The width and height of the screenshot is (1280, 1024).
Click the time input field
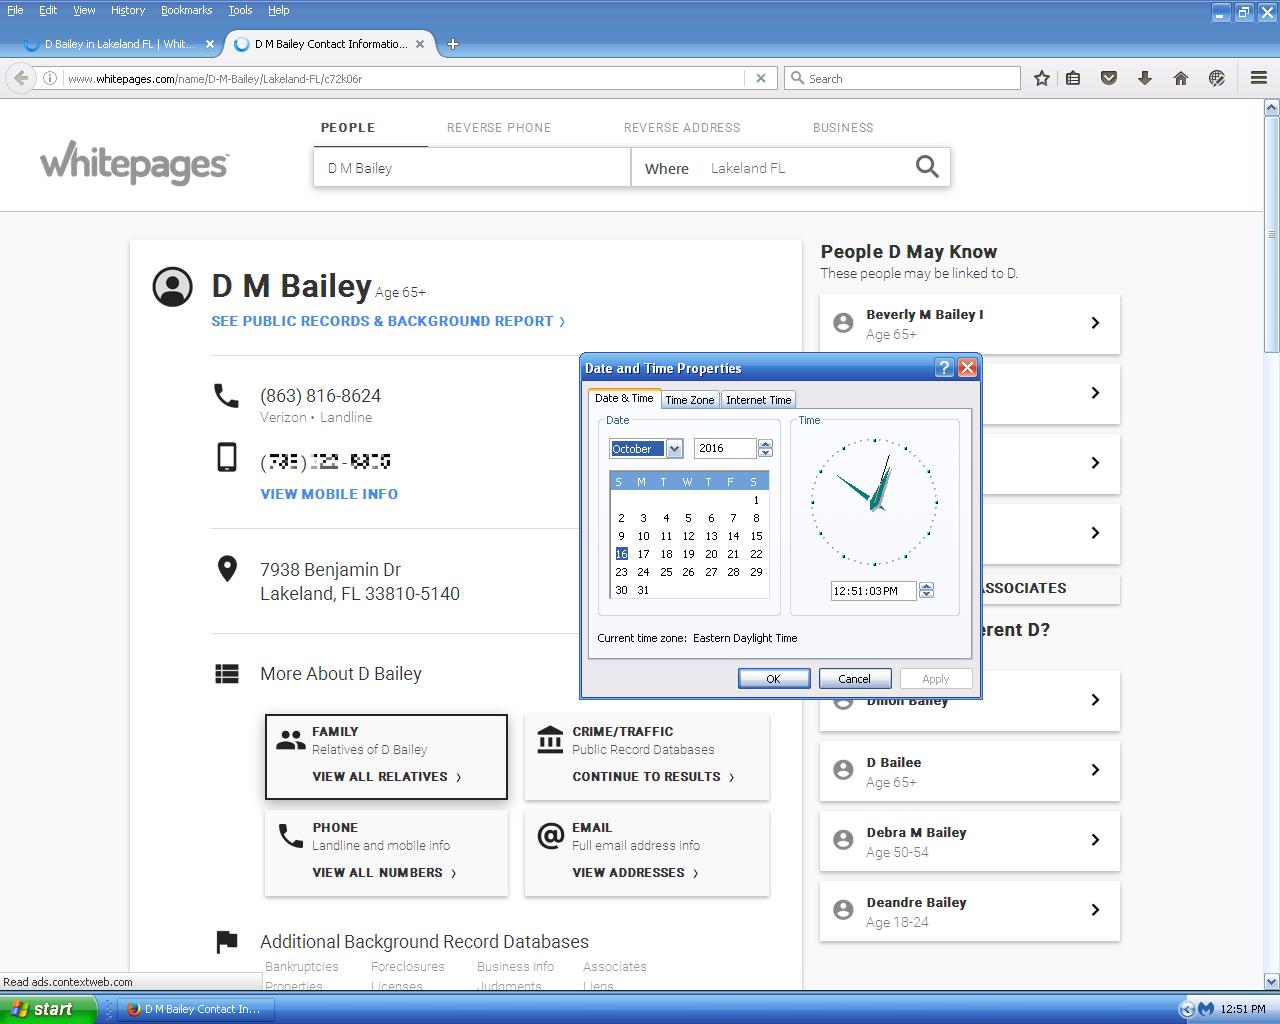coord(871,591)
